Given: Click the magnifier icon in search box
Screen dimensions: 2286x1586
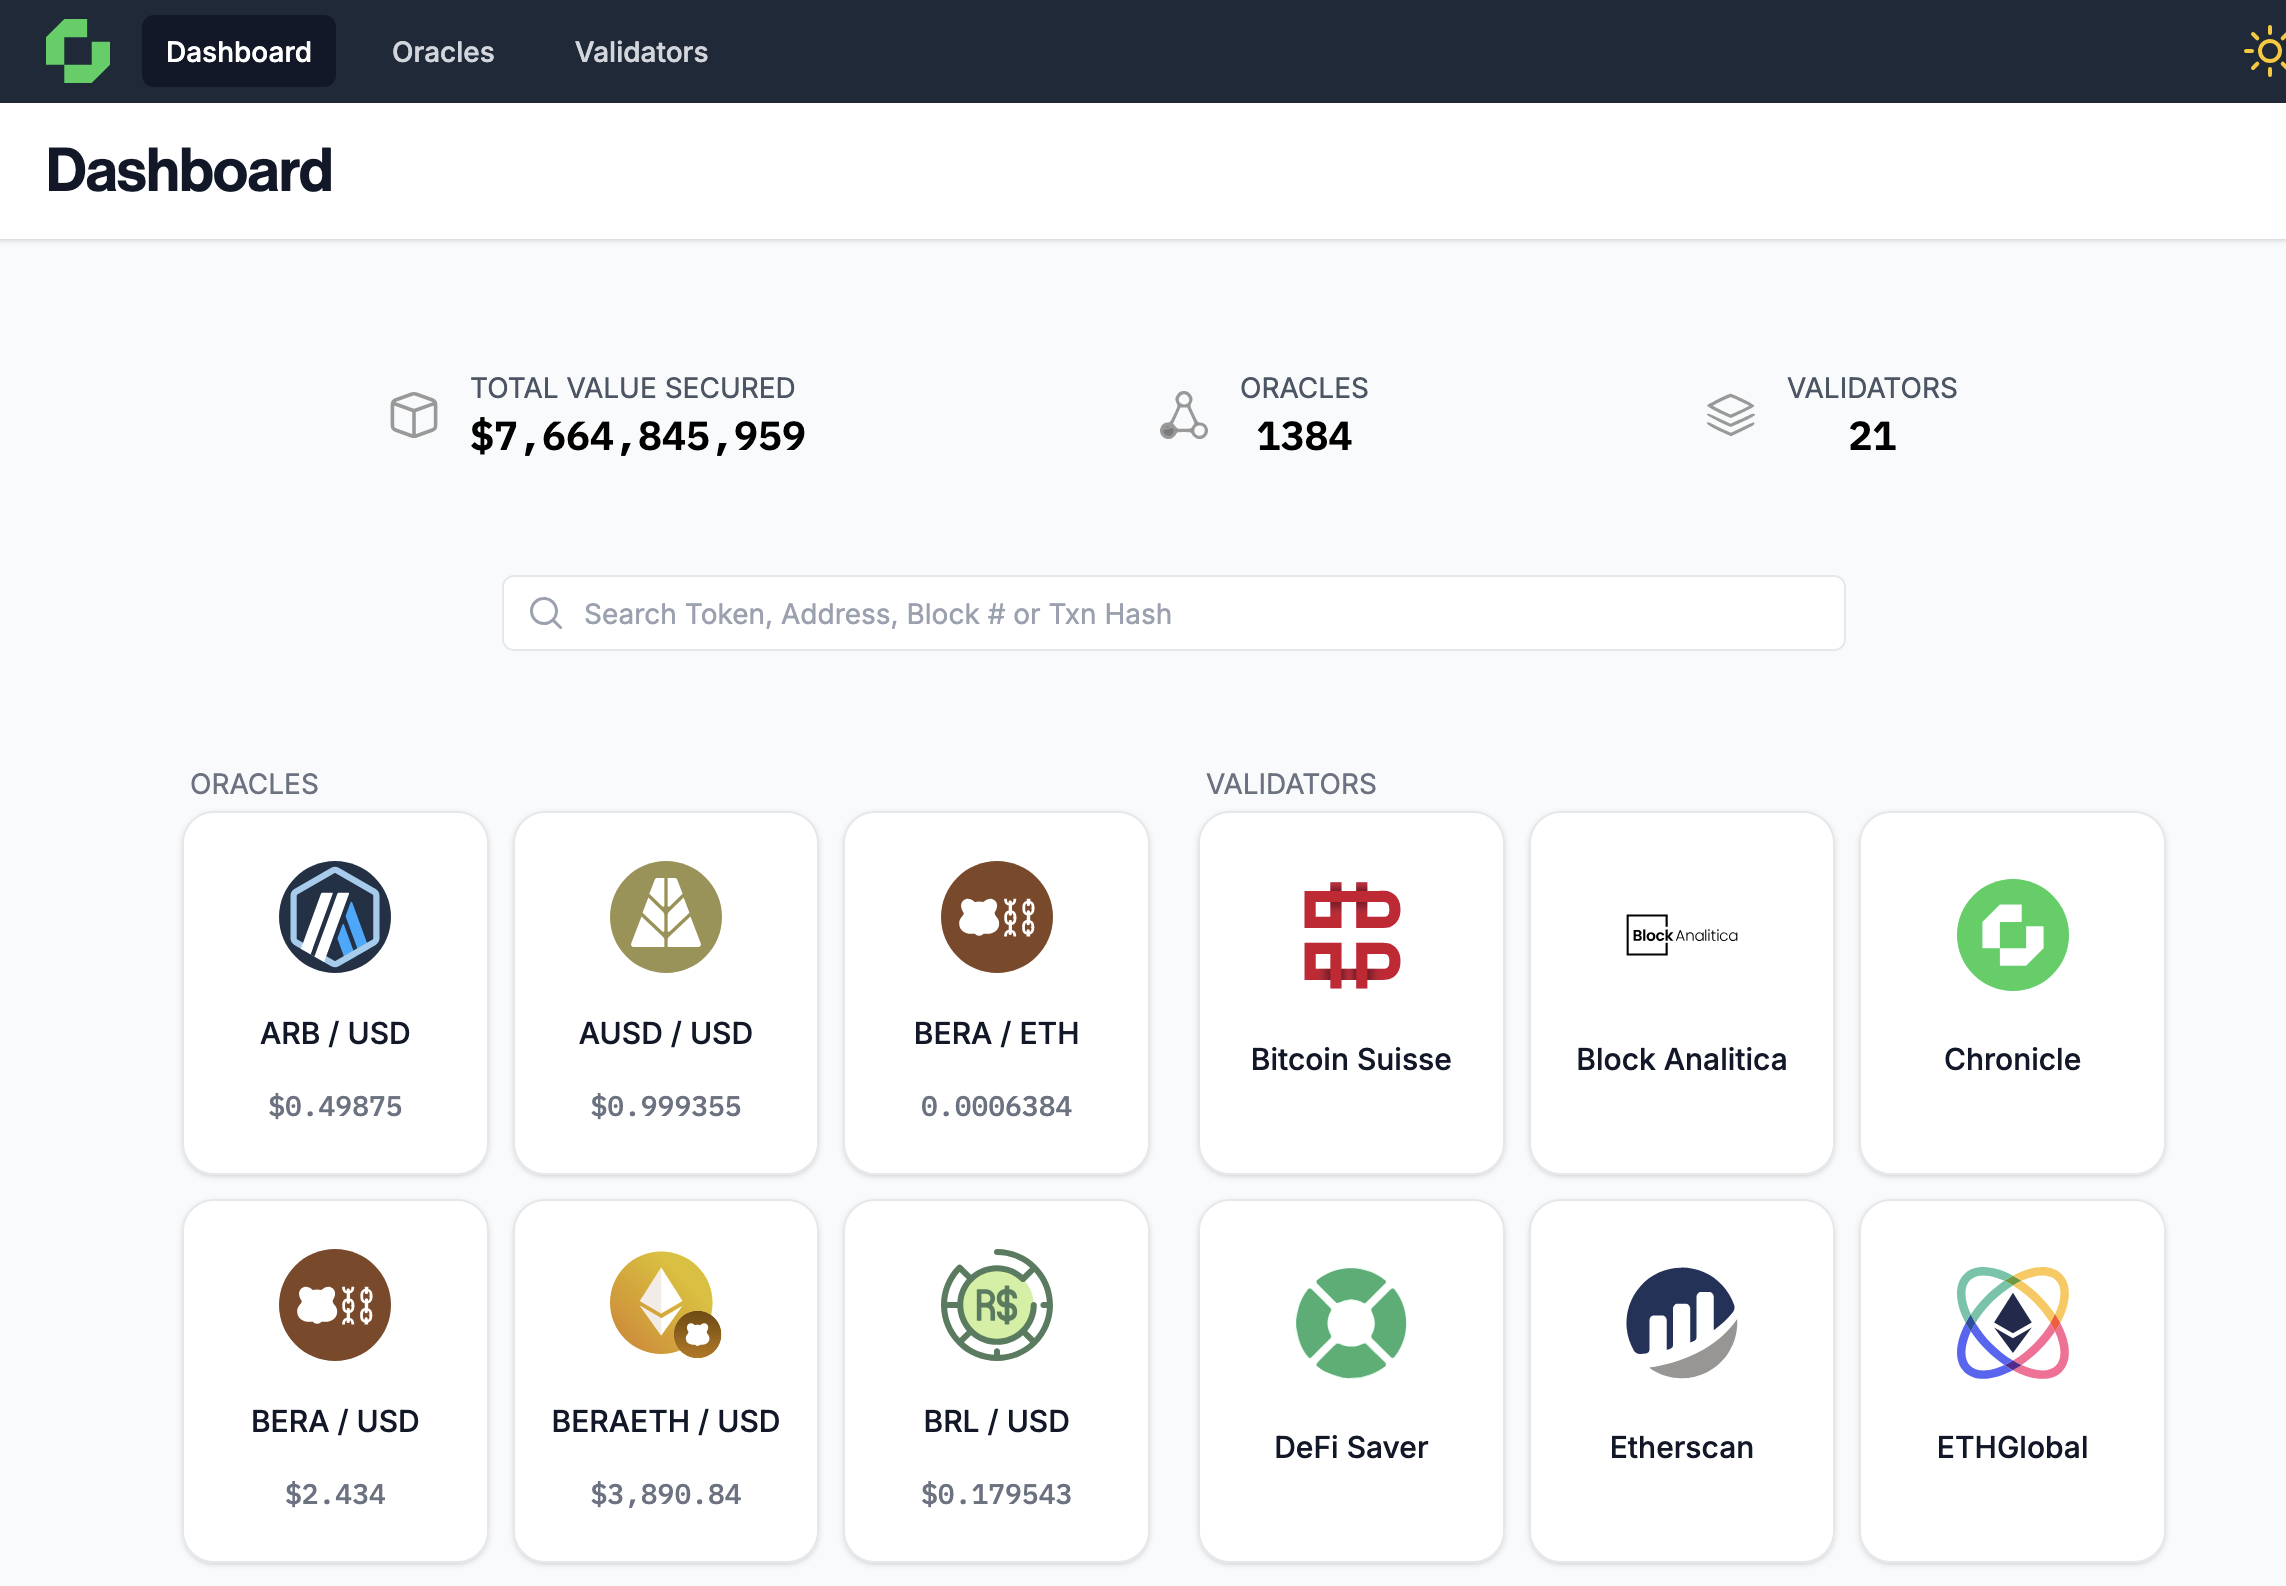Looking at the screenshot, I should click(546, 613).
